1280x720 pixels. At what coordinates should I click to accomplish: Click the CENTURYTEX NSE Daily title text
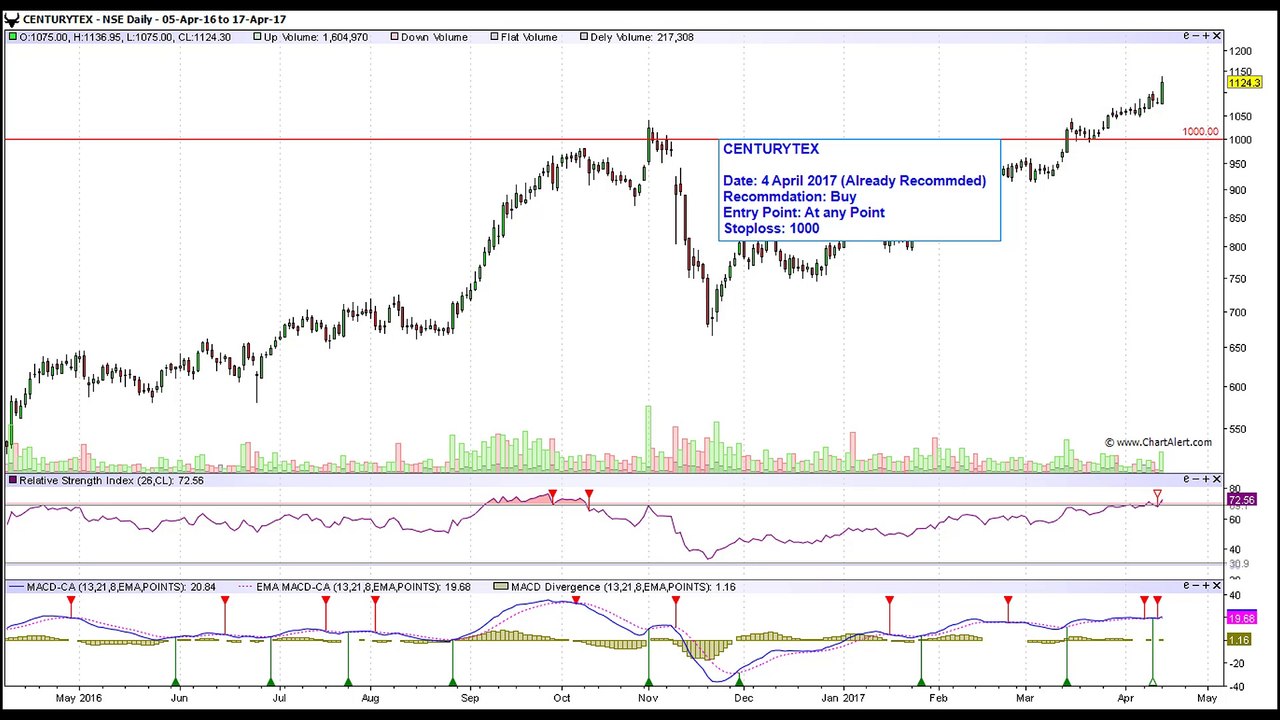coord(154,19)
